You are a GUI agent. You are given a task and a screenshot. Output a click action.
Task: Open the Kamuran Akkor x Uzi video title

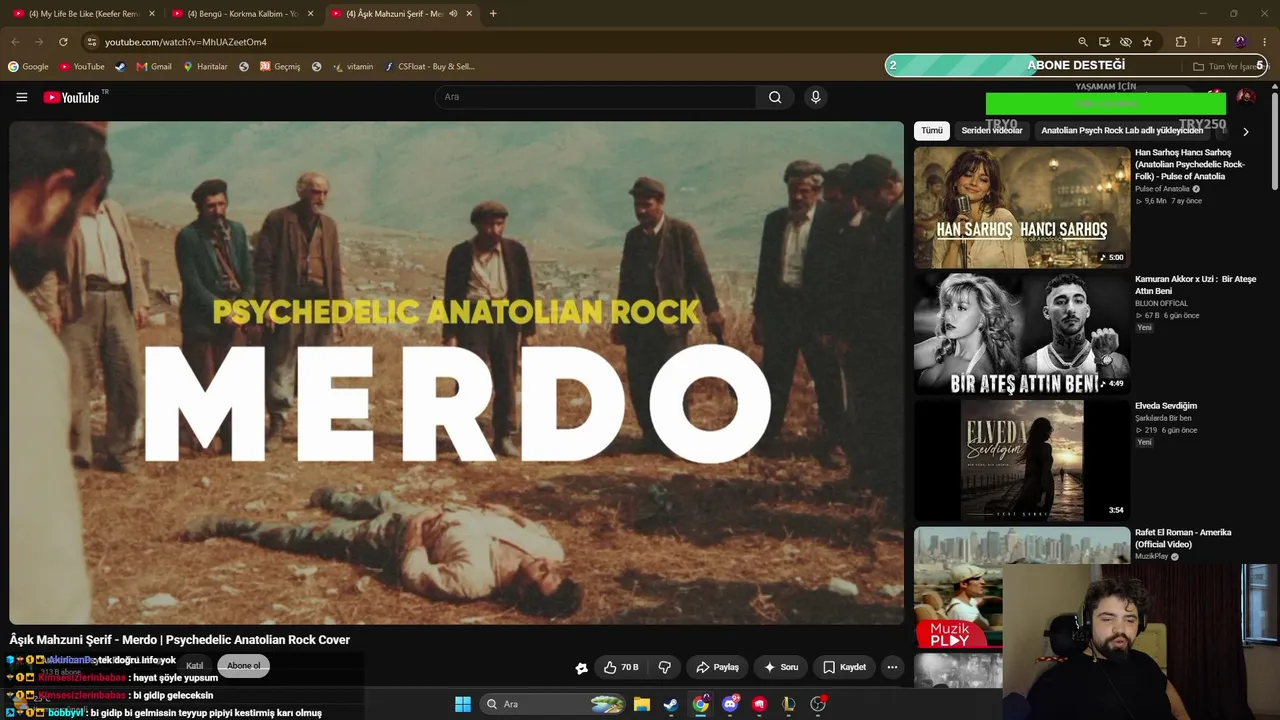(x=1195, y=285)
